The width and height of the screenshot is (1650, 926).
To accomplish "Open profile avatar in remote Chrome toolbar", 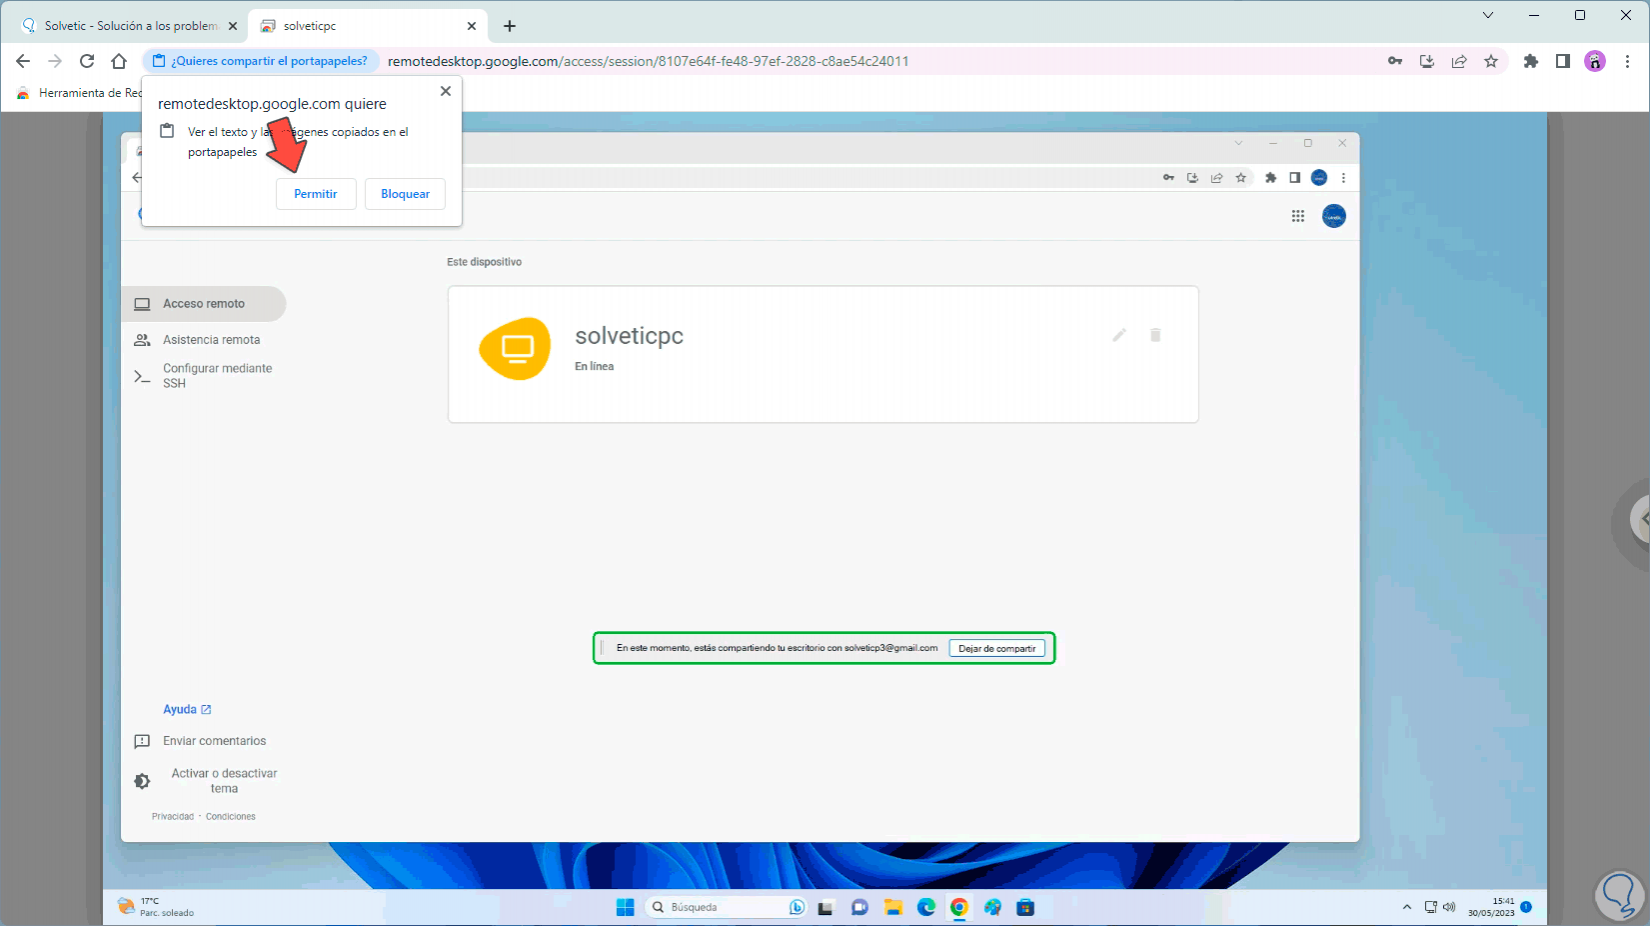I will coord(1319,178).
